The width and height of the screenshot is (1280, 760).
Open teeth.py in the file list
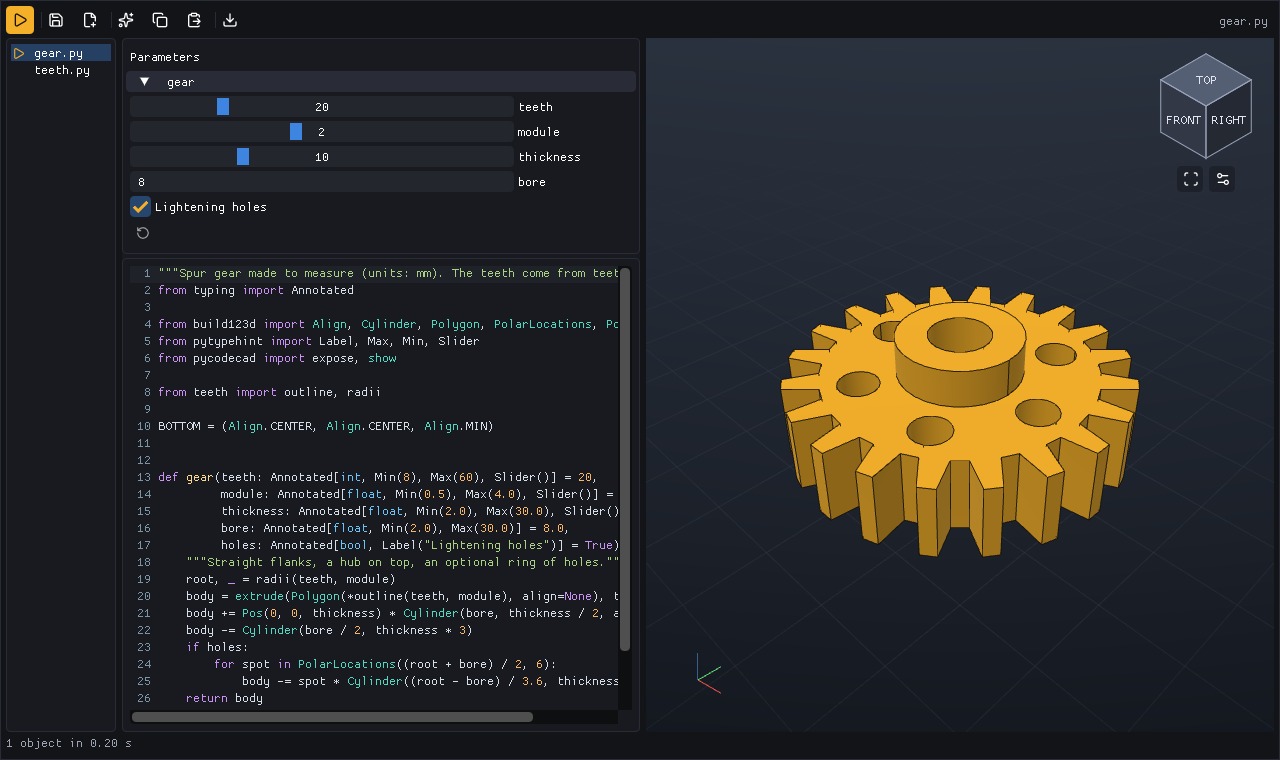pos(62,70)
